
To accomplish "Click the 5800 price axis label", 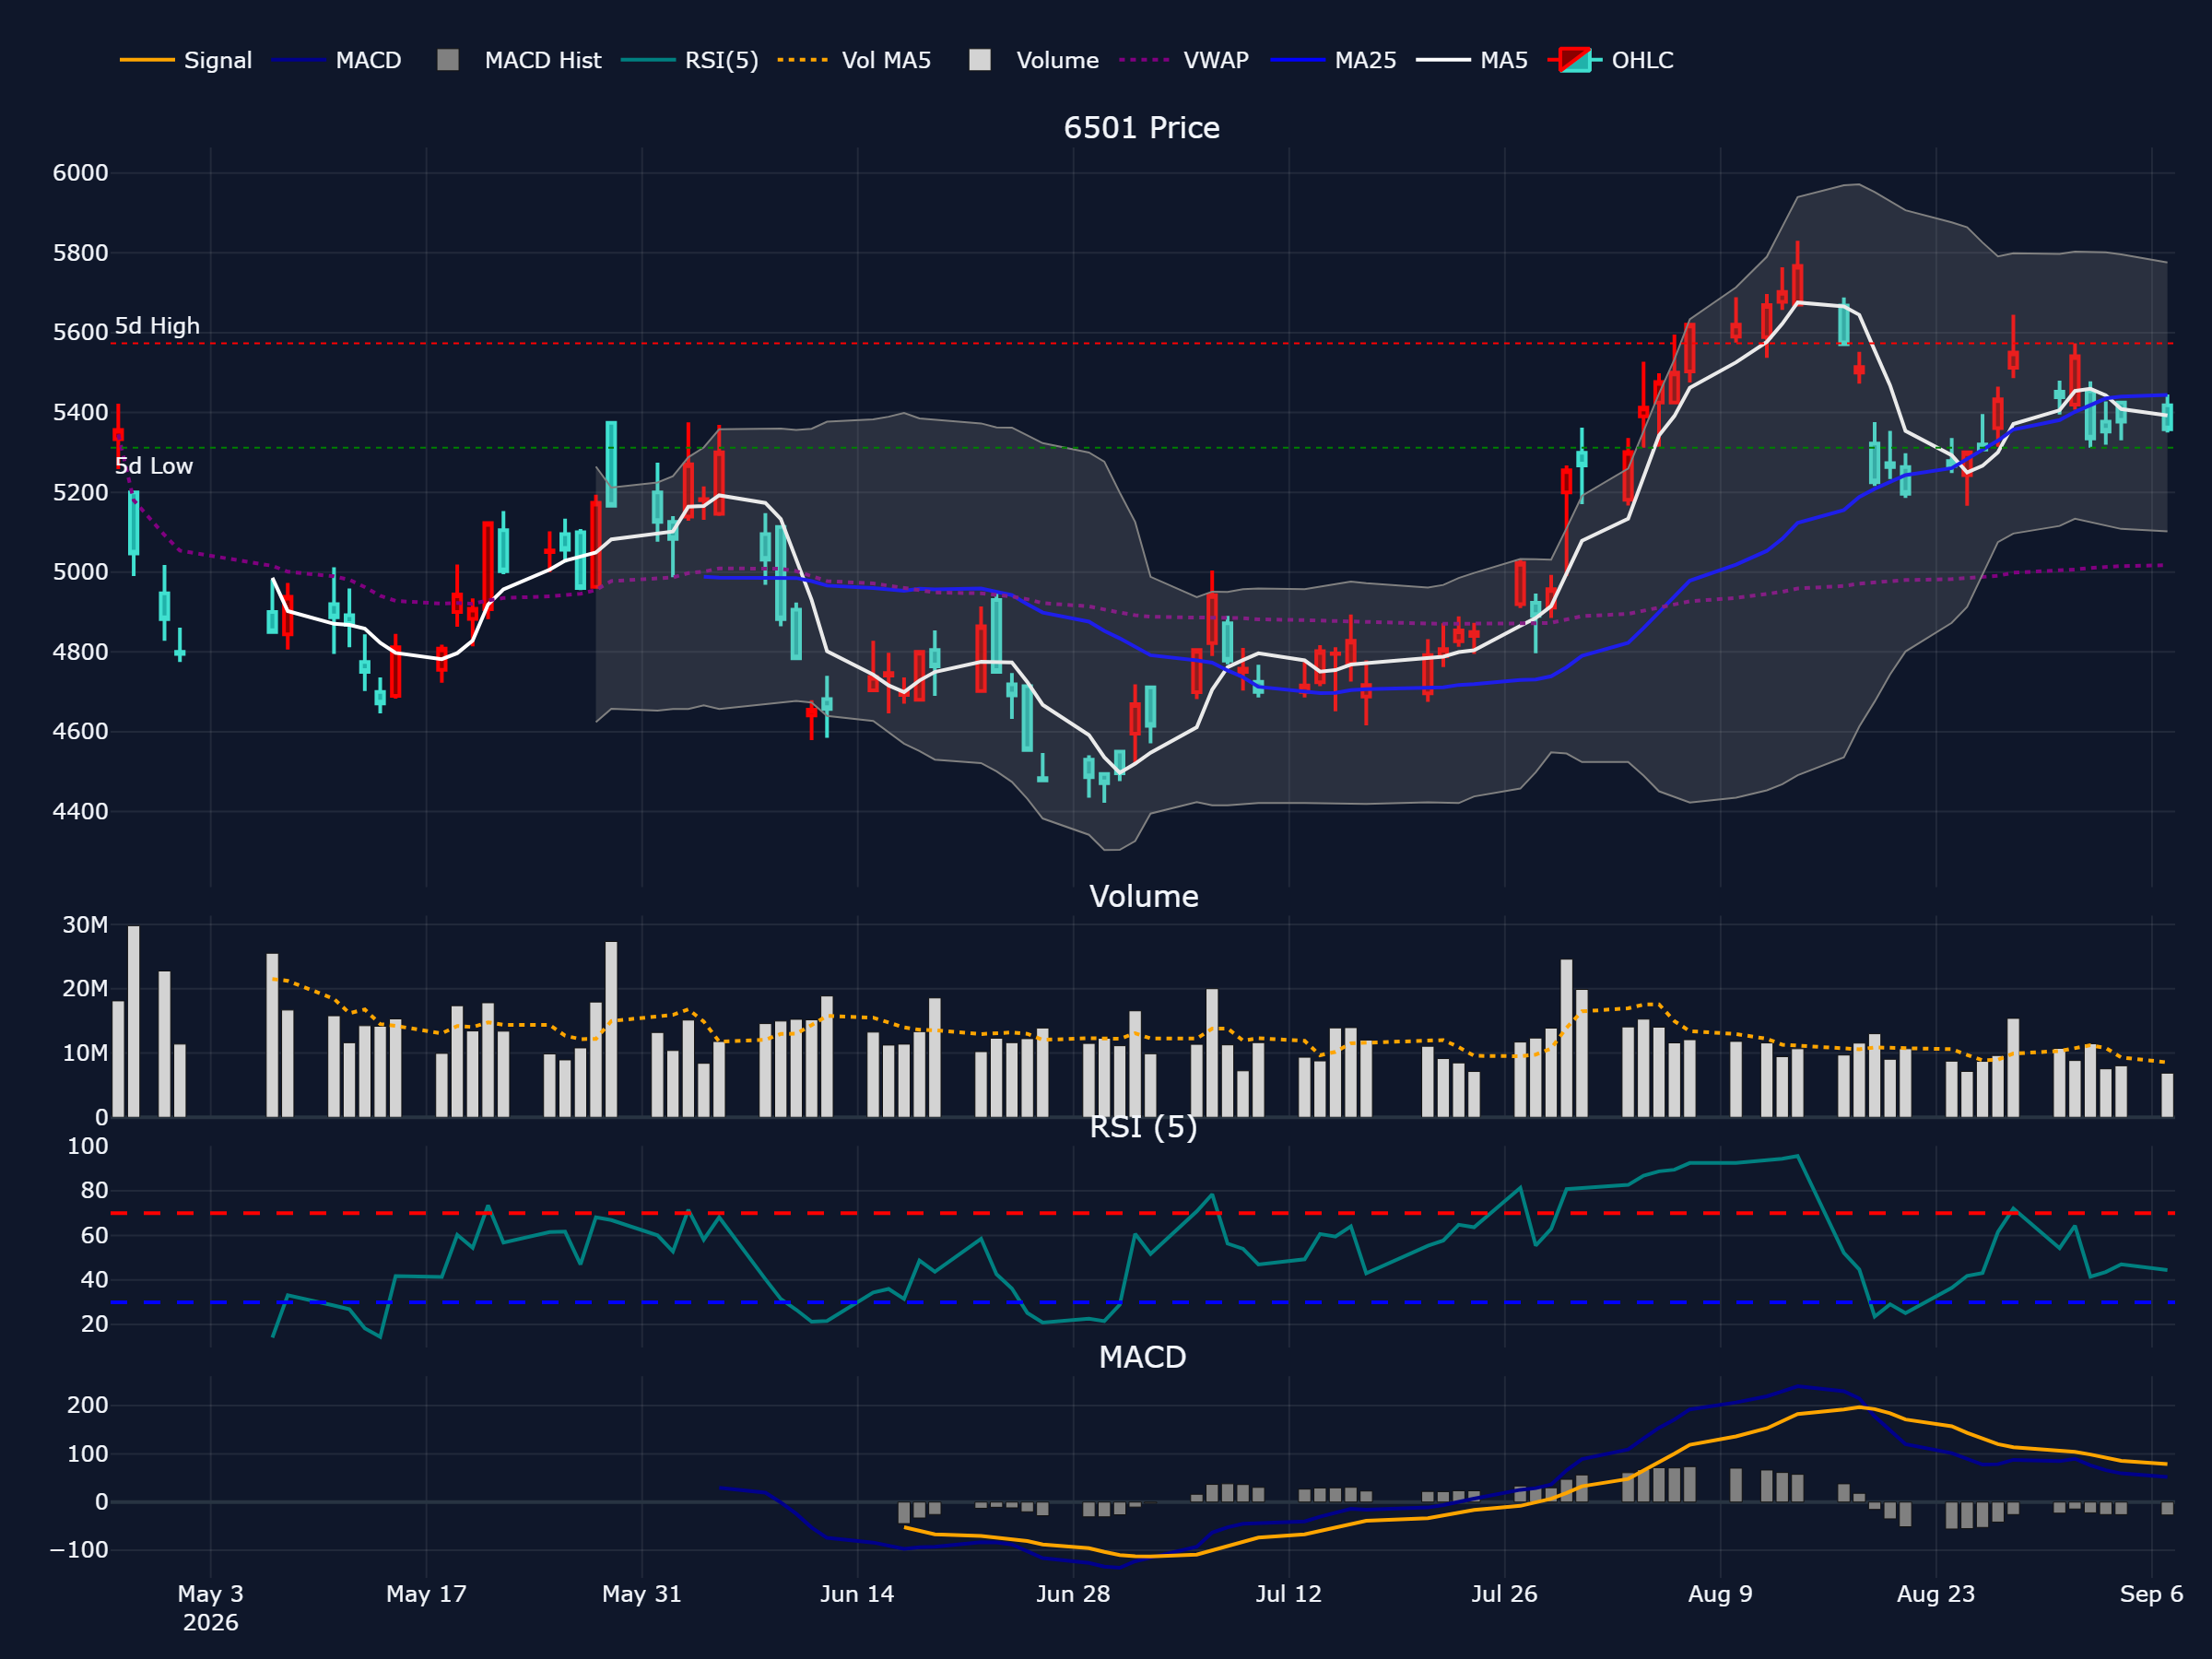I will (x=80, y=253).
